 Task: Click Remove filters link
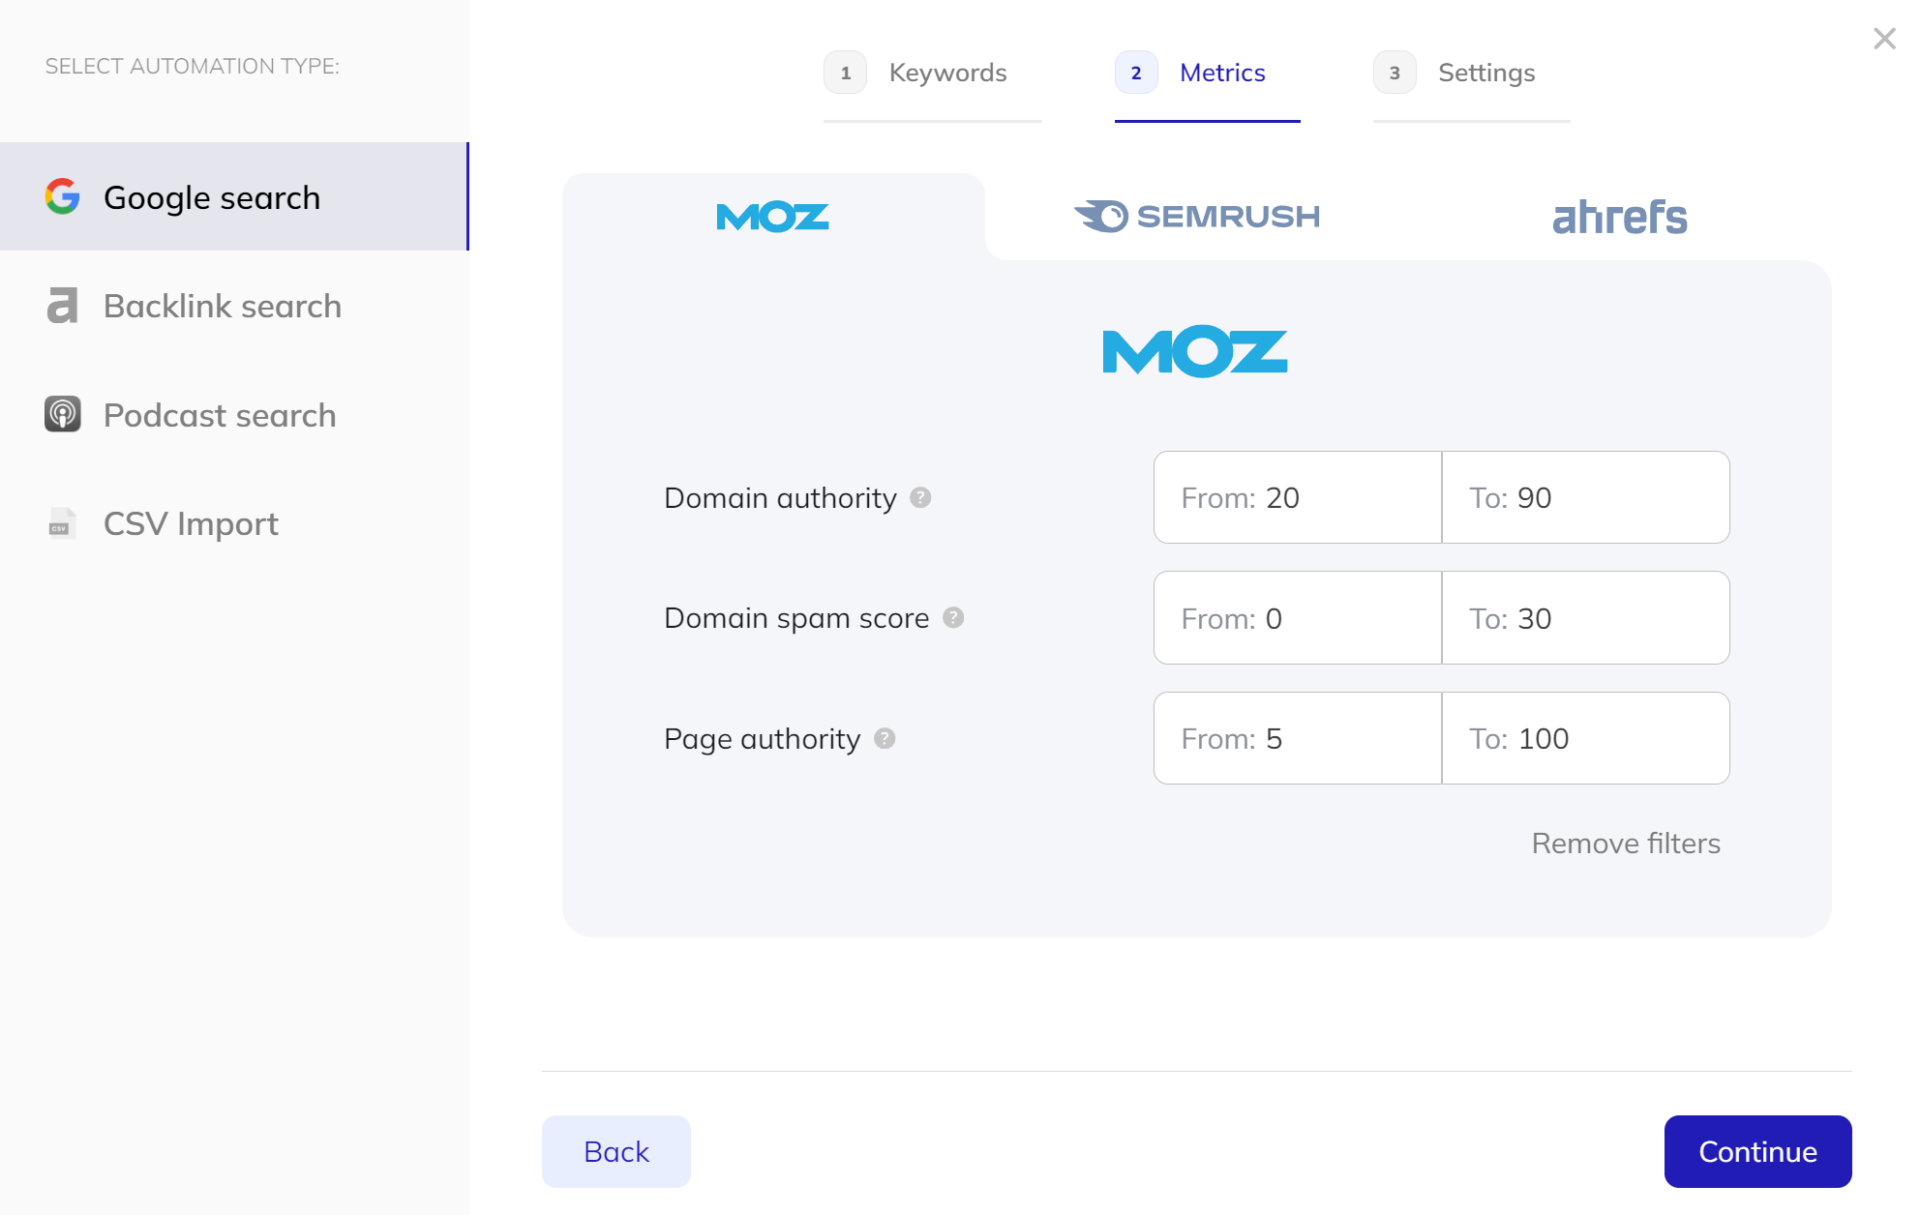point(1626,843)
